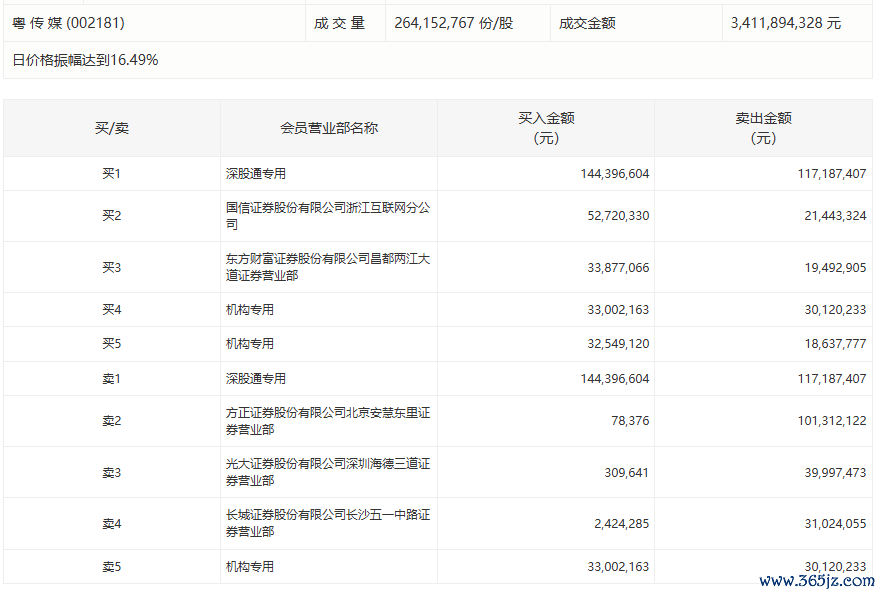This screenshot has height=596, width=882.
Task: Click the 买入金额 (元) column header
Action: point(545,128)
